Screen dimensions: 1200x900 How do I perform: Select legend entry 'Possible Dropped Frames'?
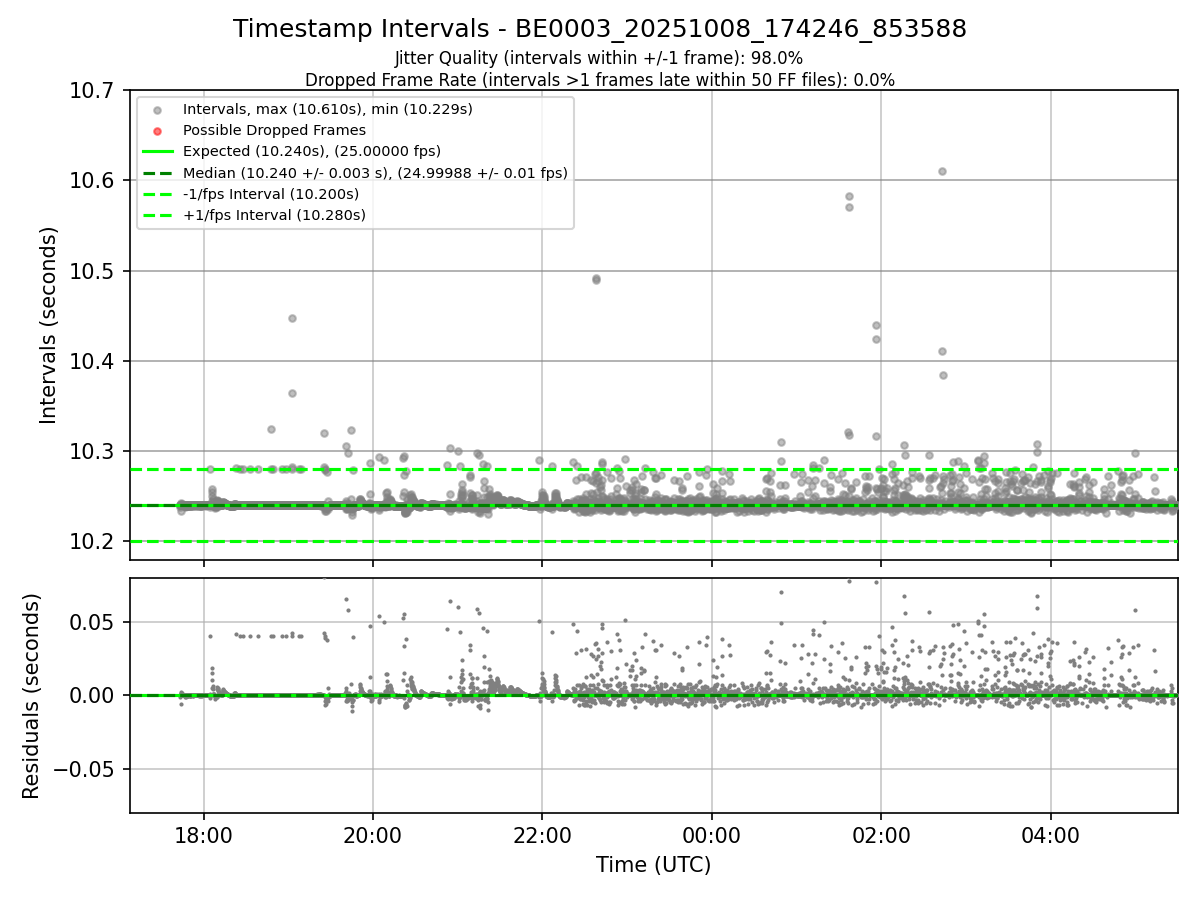pyautogui.click(x=274, y=130)
